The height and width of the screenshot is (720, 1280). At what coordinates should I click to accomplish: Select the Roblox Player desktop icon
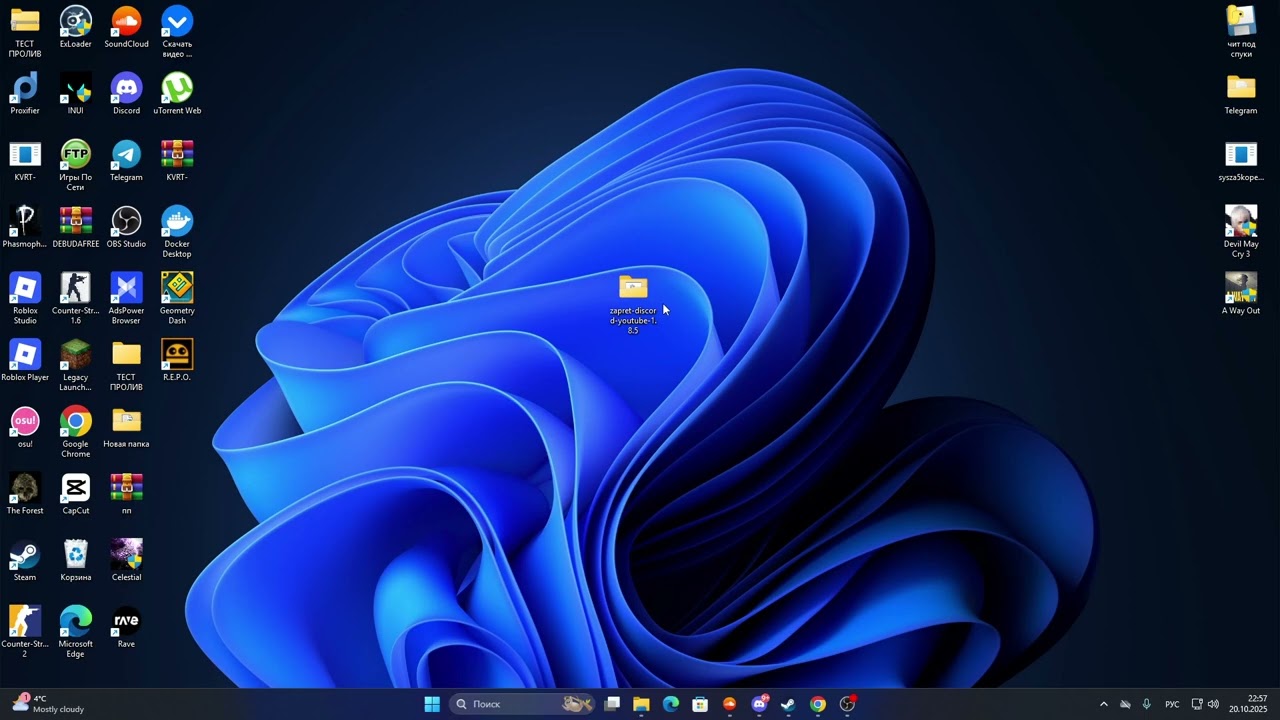pyautogui.click(x=25, y=360)
